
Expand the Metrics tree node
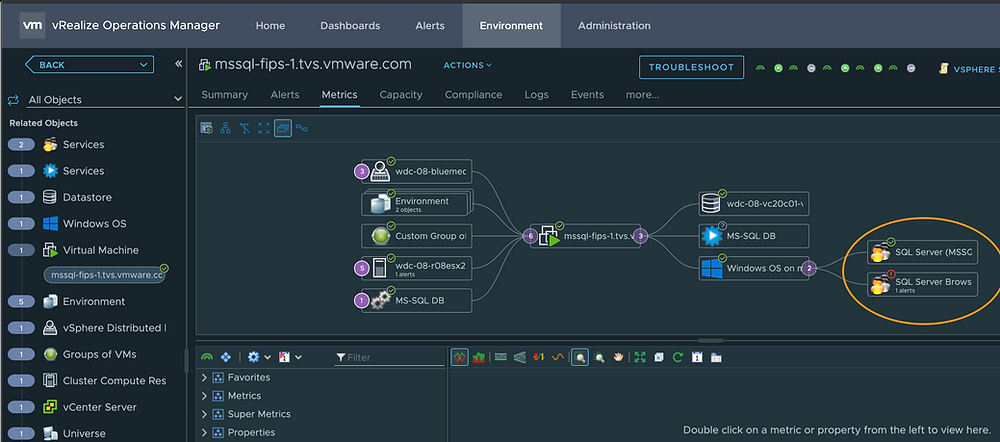point(204,396)
